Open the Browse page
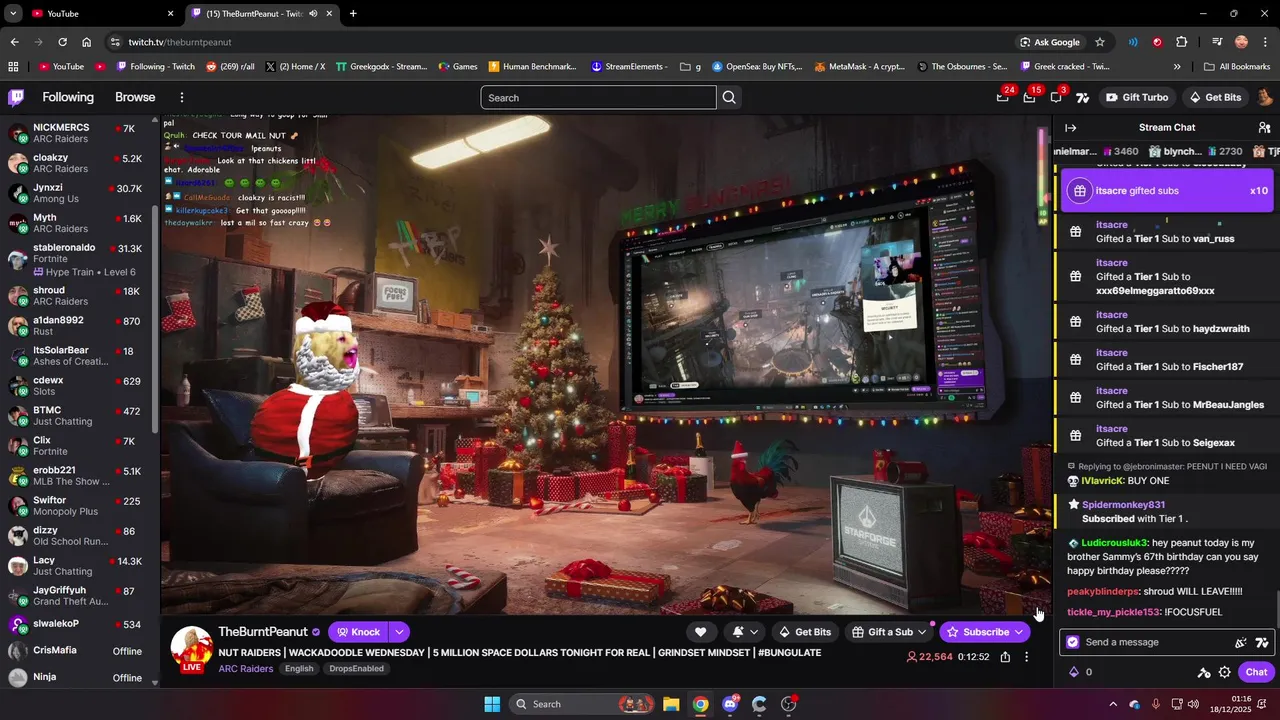 [x=135, y=97]
